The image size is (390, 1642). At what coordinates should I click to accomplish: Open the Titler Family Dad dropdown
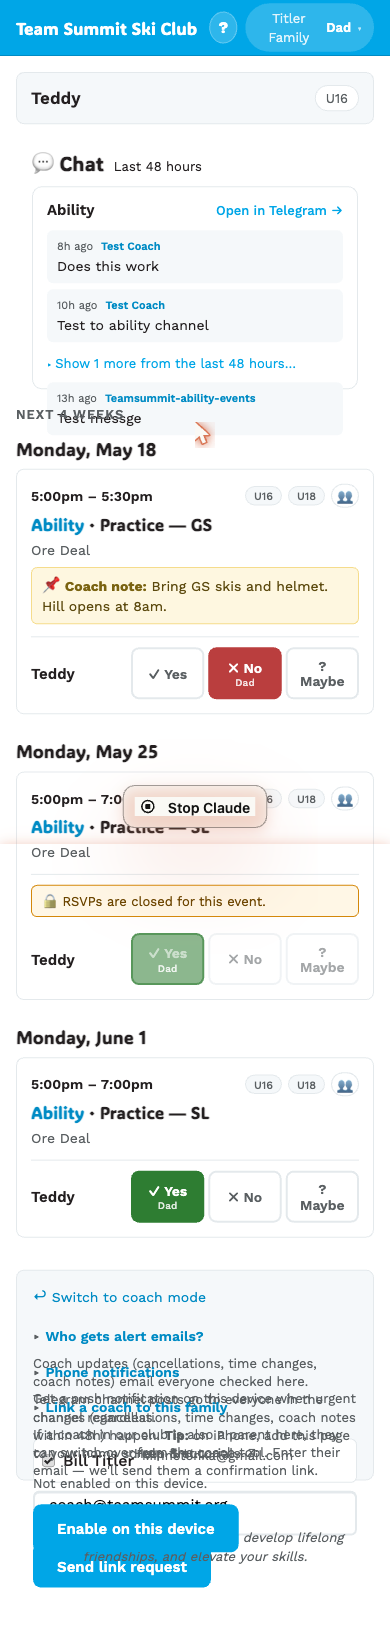tap(309, 28)
